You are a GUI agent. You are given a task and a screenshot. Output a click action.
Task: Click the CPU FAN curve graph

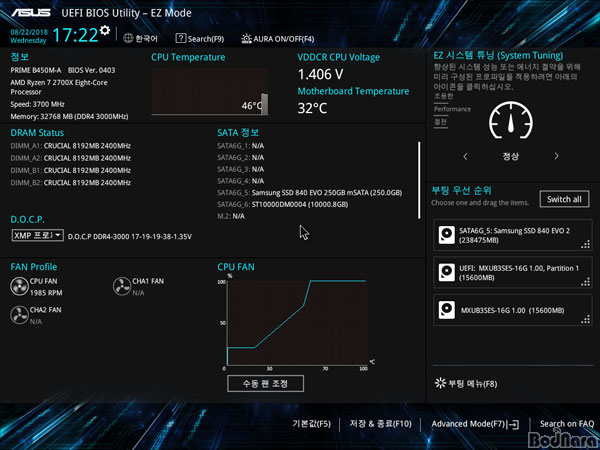297,323
